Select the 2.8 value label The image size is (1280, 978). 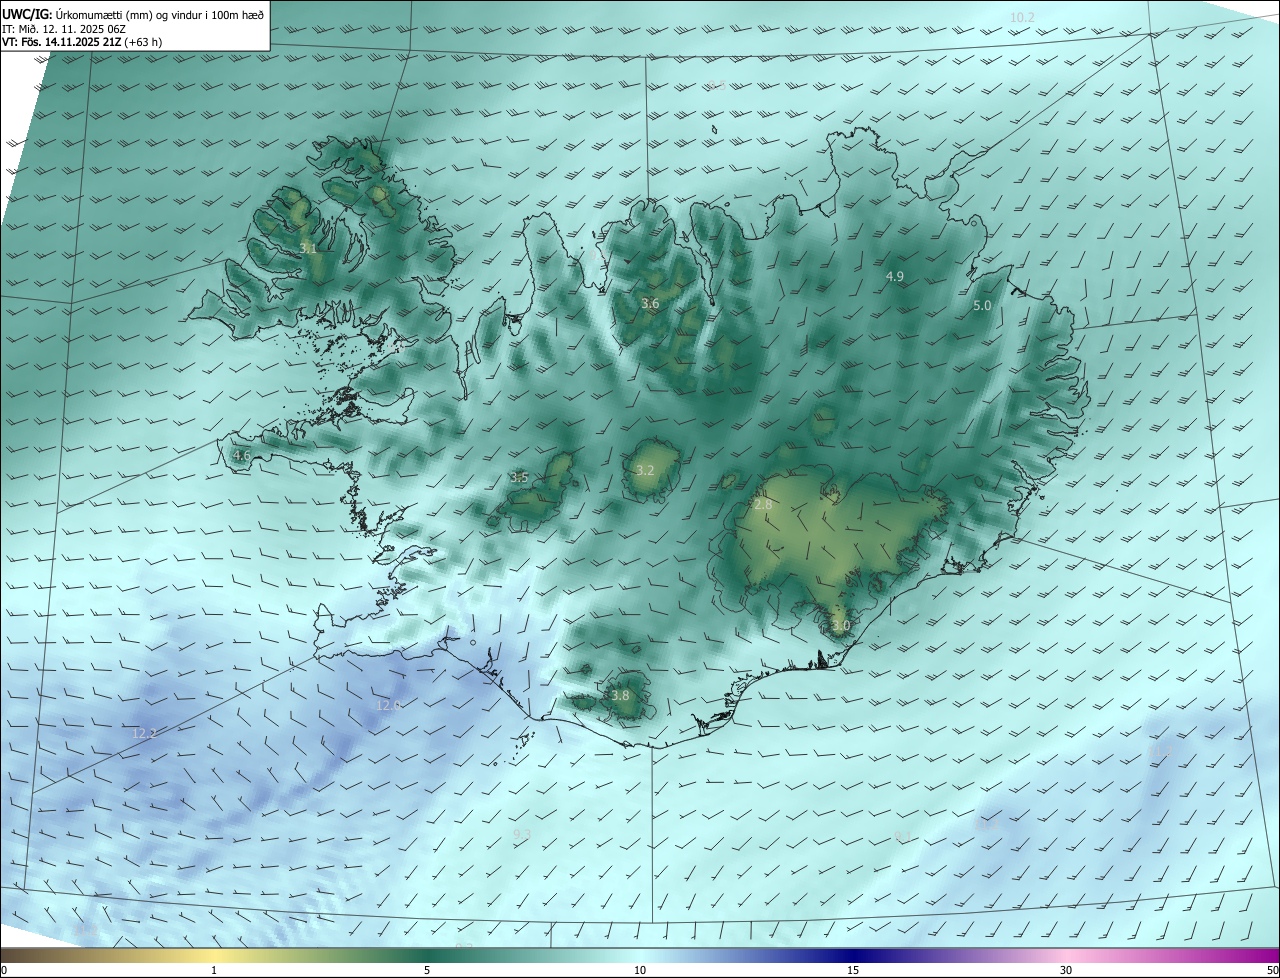point(763,505)
